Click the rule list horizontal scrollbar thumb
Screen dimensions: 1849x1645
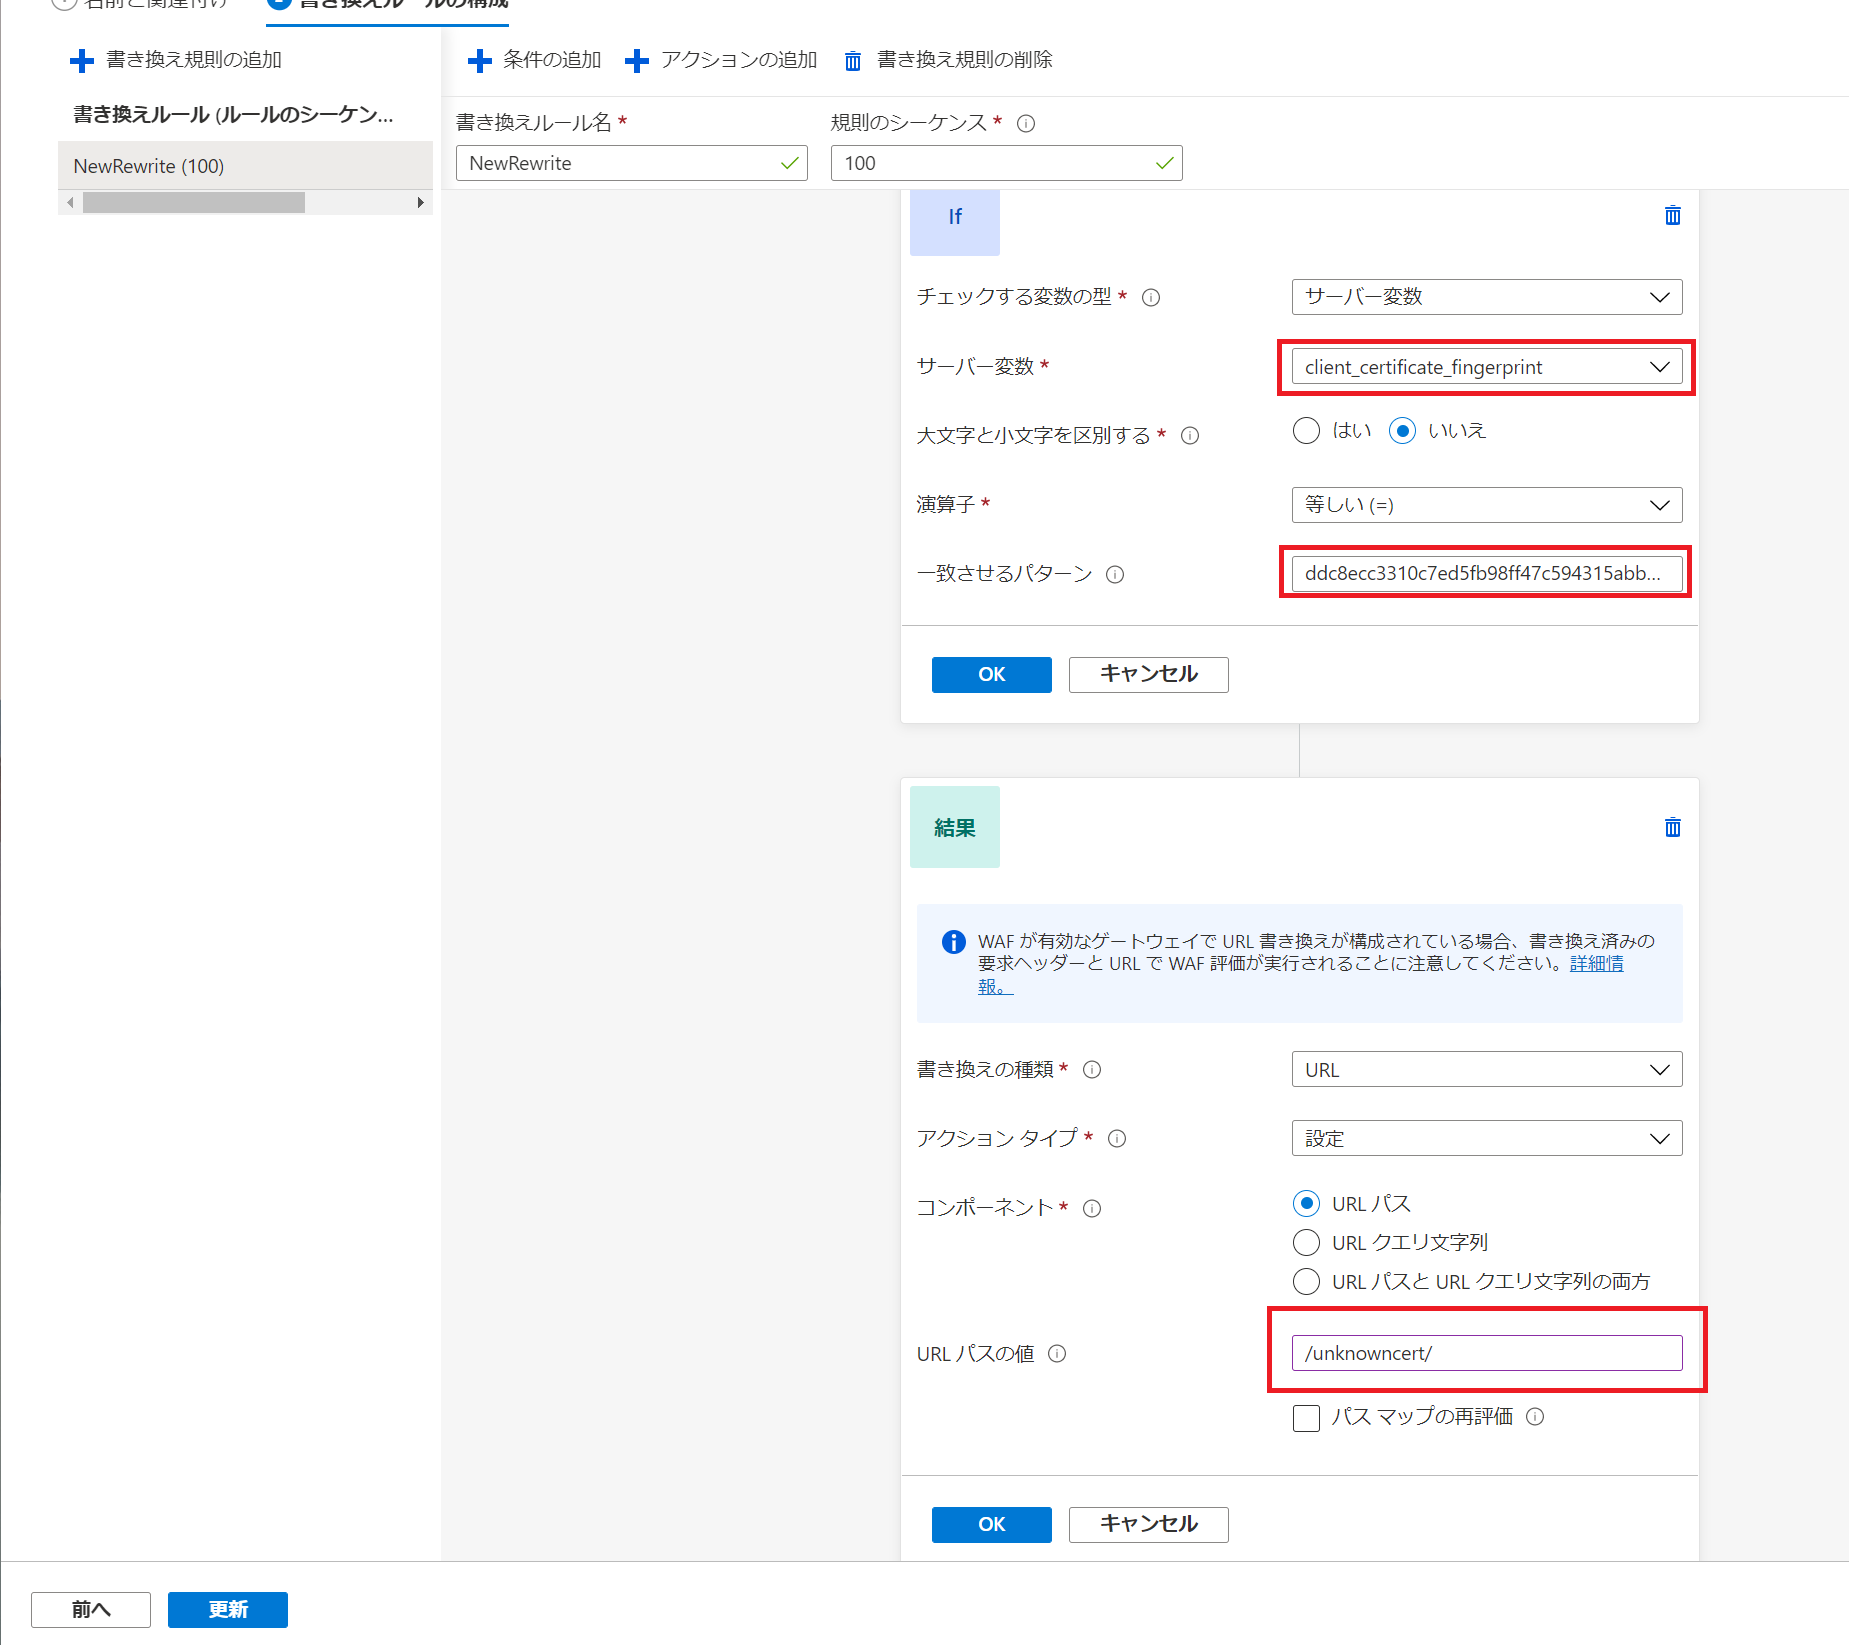coord(194,203)
